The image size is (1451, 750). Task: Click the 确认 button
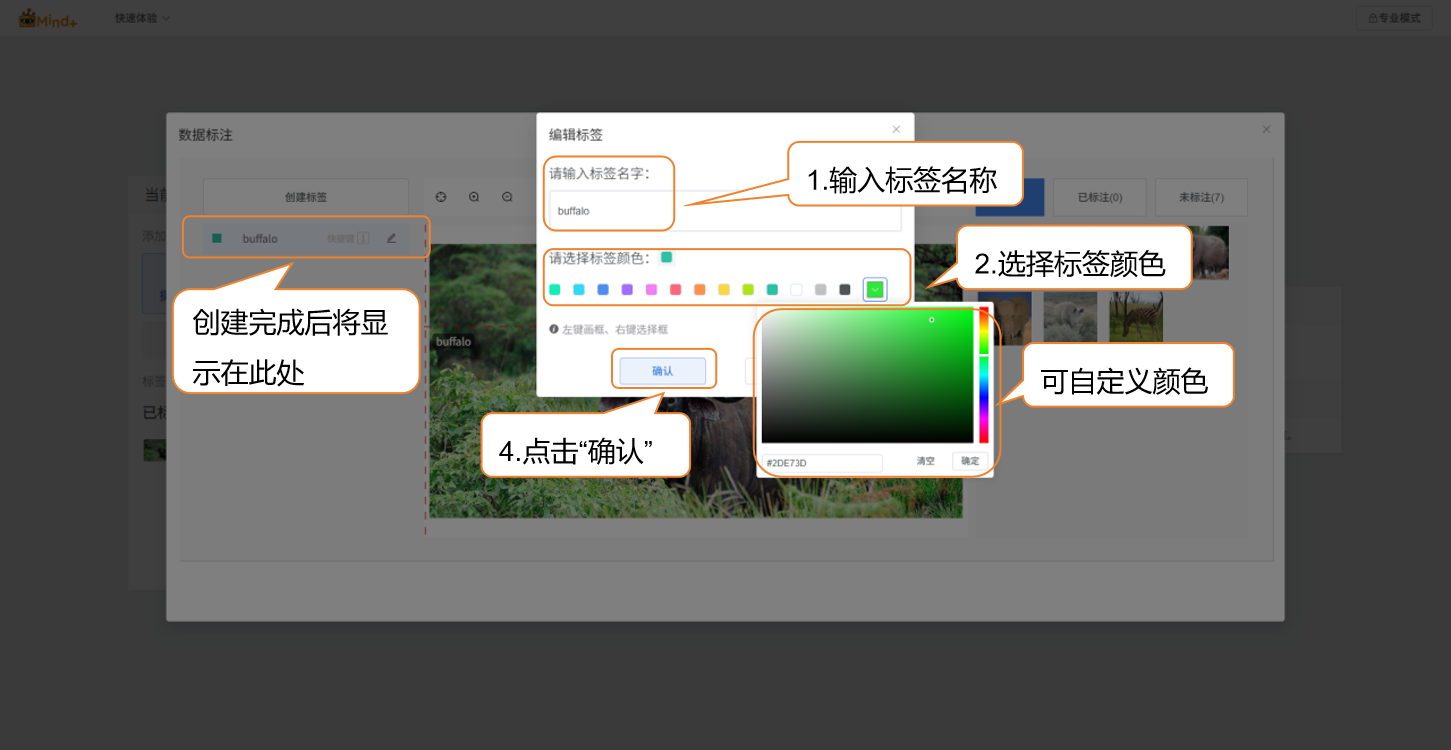point(662,371)
